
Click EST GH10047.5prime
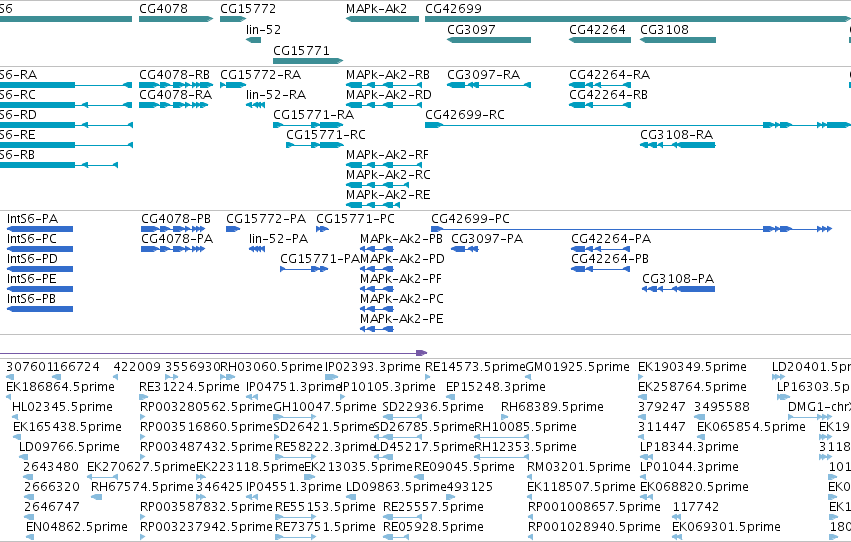(295, 417)
